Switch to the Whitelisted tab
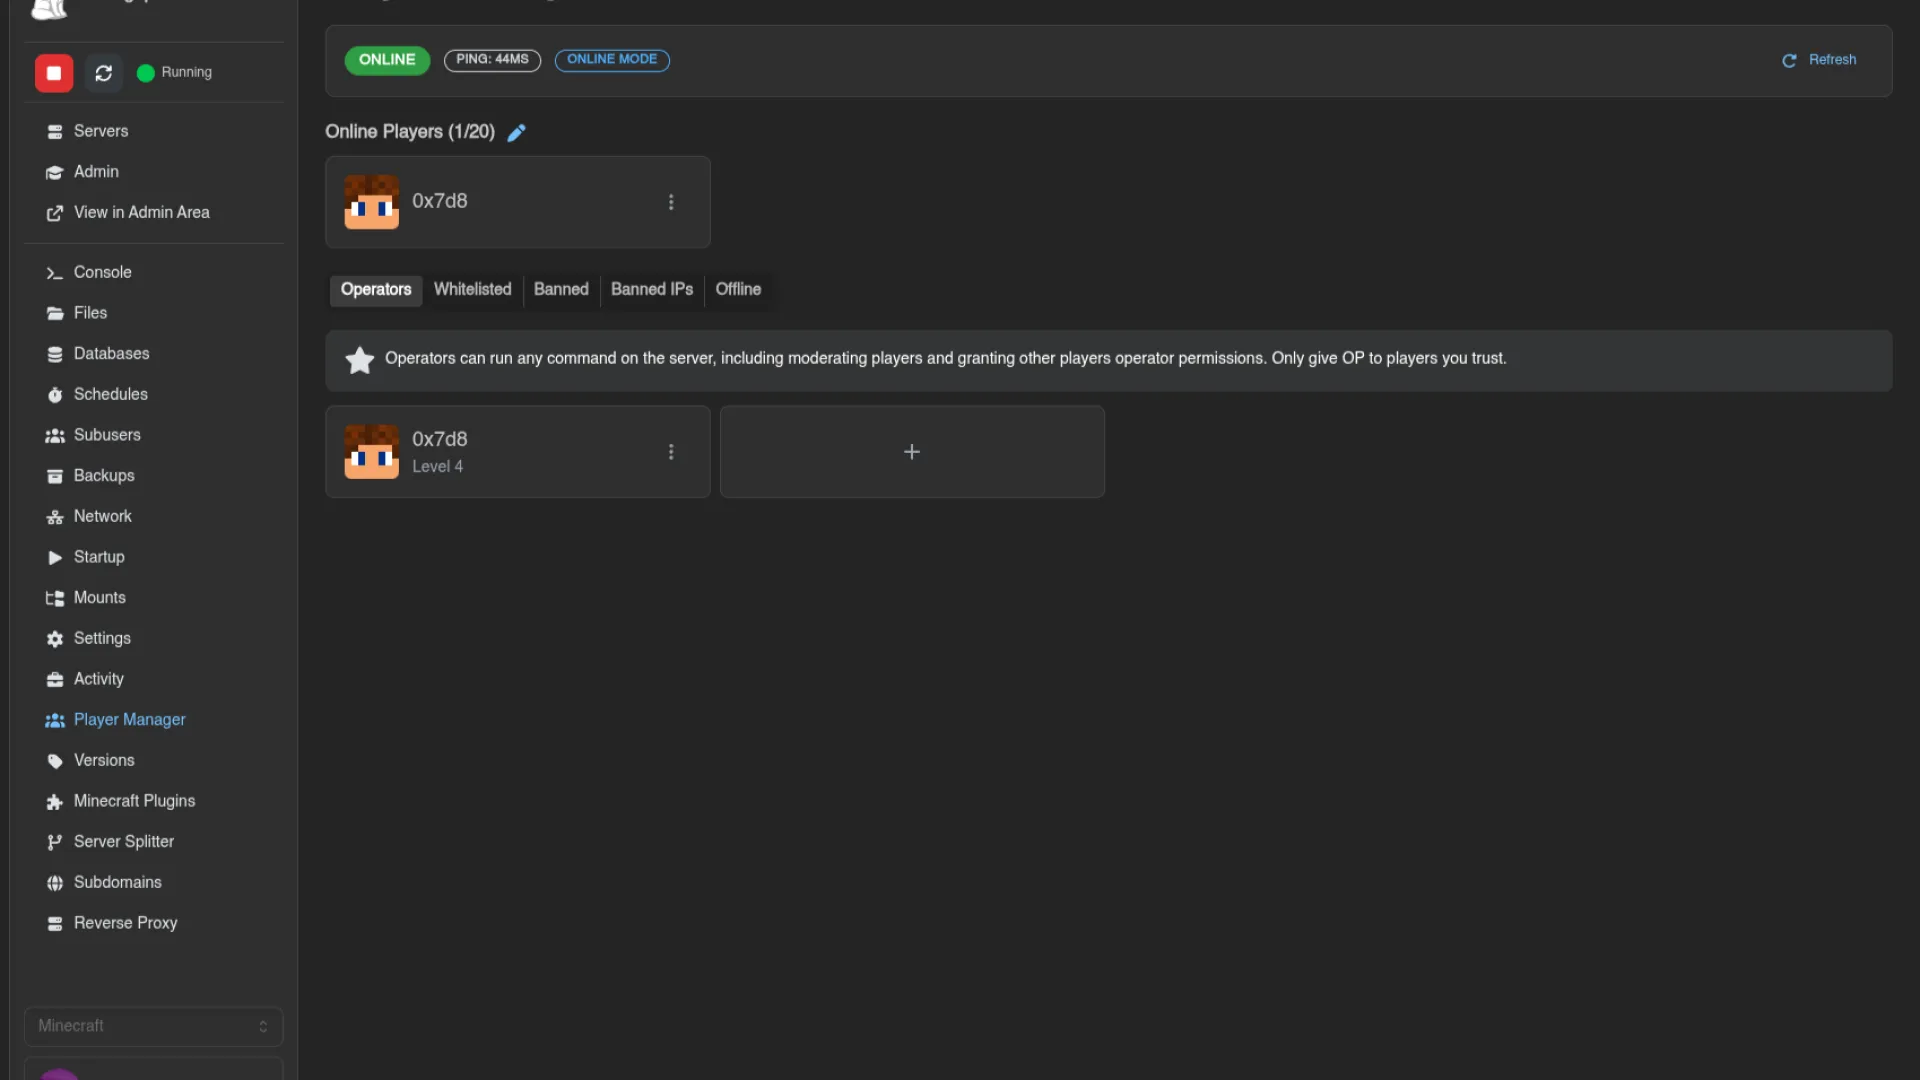The height and width of the screenshot is (1080, 1920). [x=472, y=290]
